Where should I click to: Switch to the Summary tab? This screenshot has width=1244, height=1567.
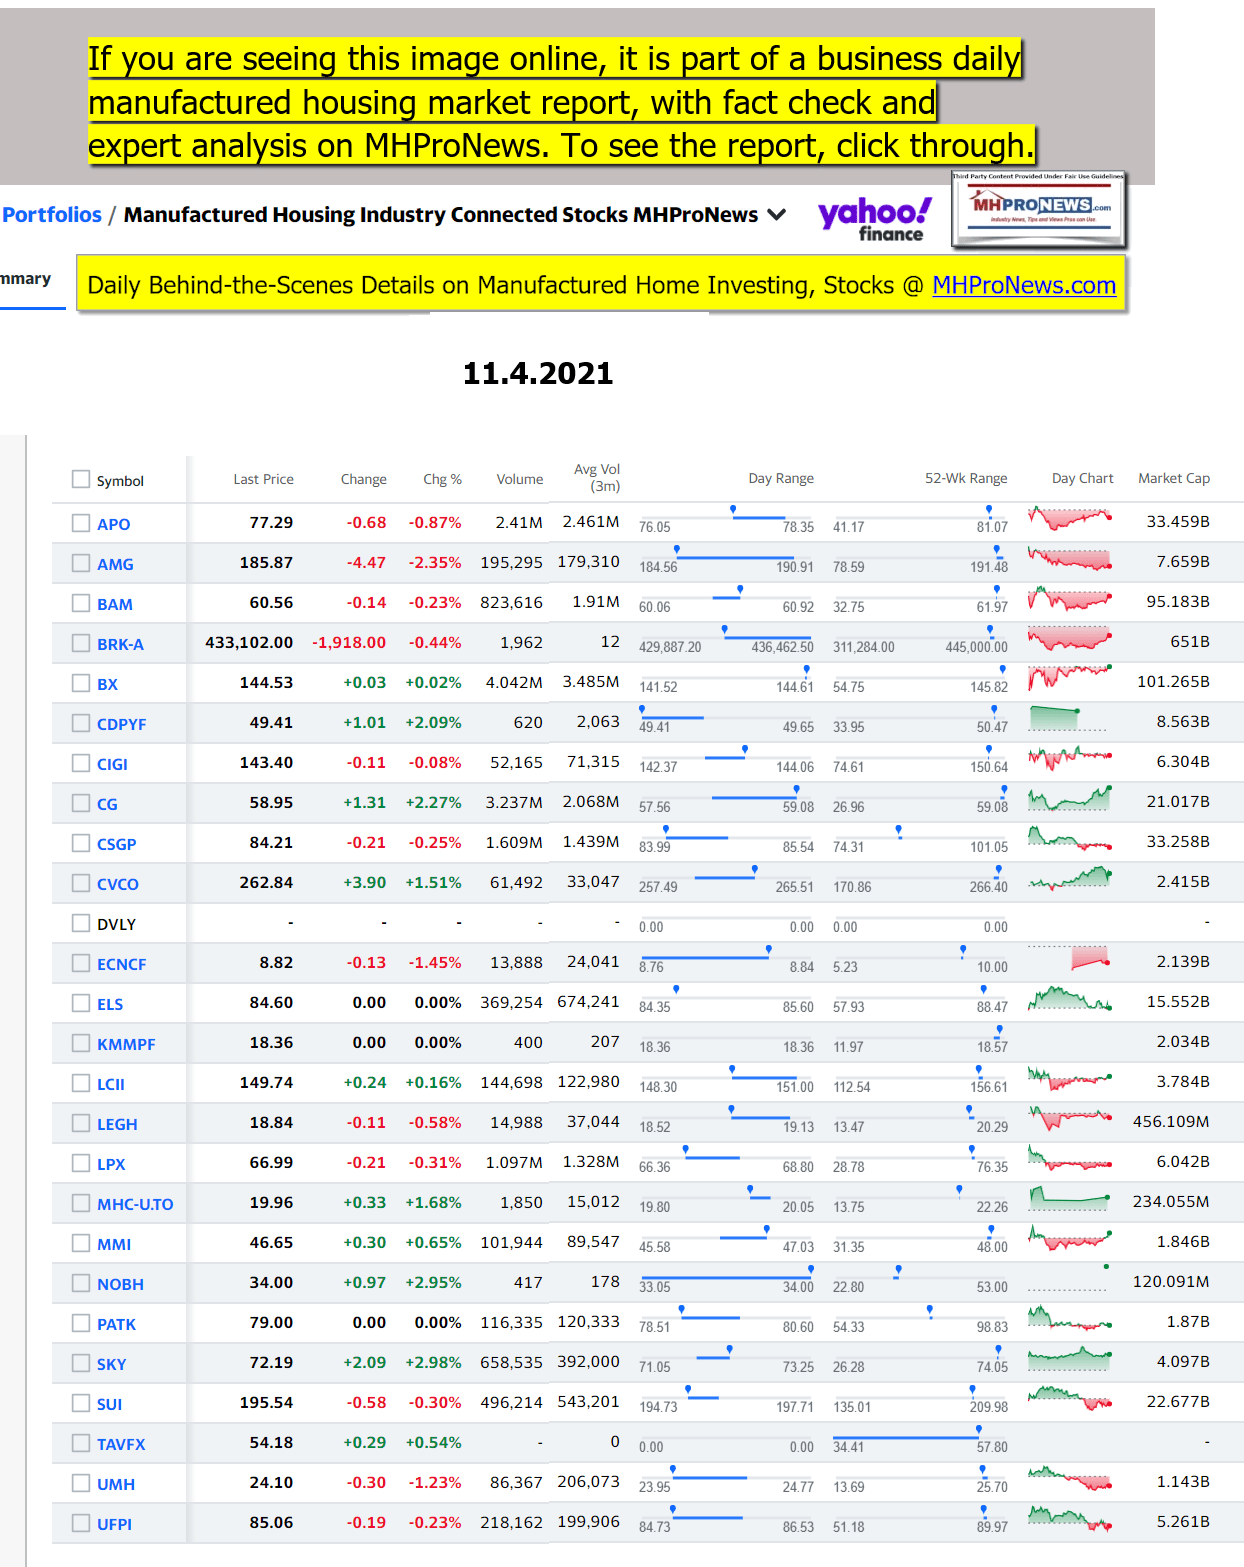click(x=26, y=279)
